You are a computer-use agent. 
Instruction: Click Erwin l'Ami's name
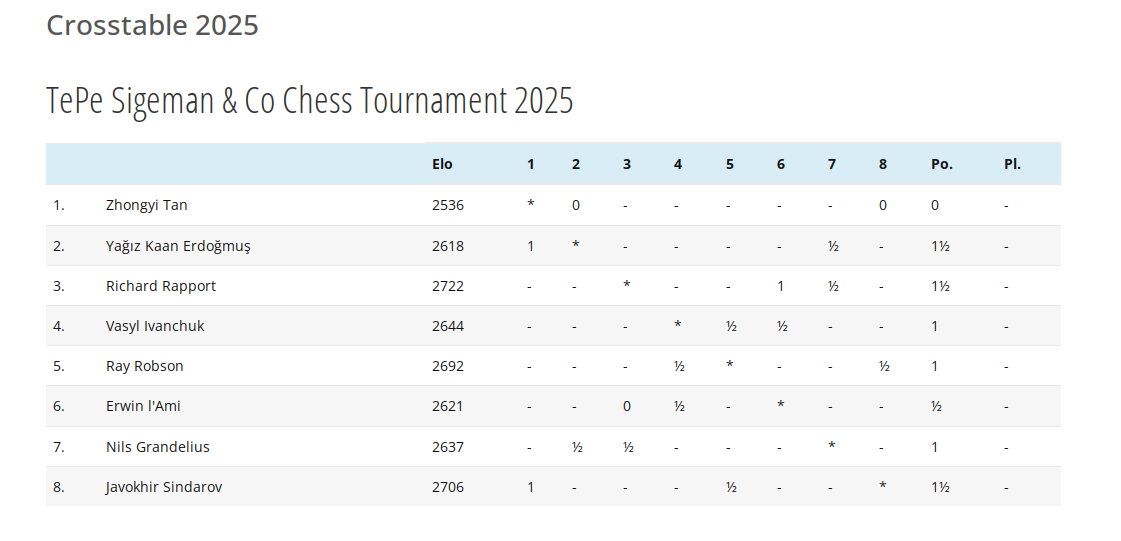click(x=143, y=406)
